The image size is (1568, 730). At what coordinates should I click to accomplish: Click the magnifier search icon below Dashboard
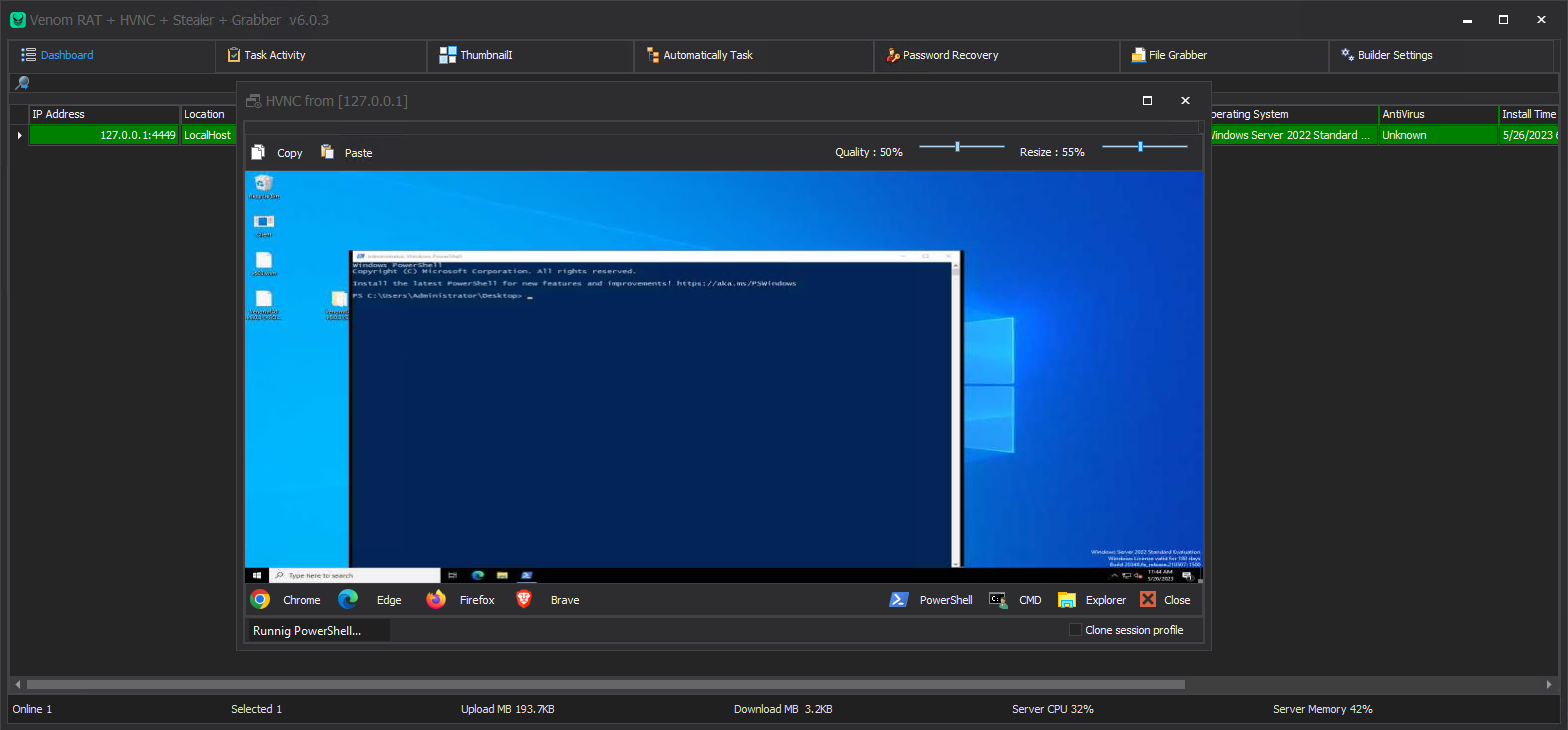coord(22,83)
